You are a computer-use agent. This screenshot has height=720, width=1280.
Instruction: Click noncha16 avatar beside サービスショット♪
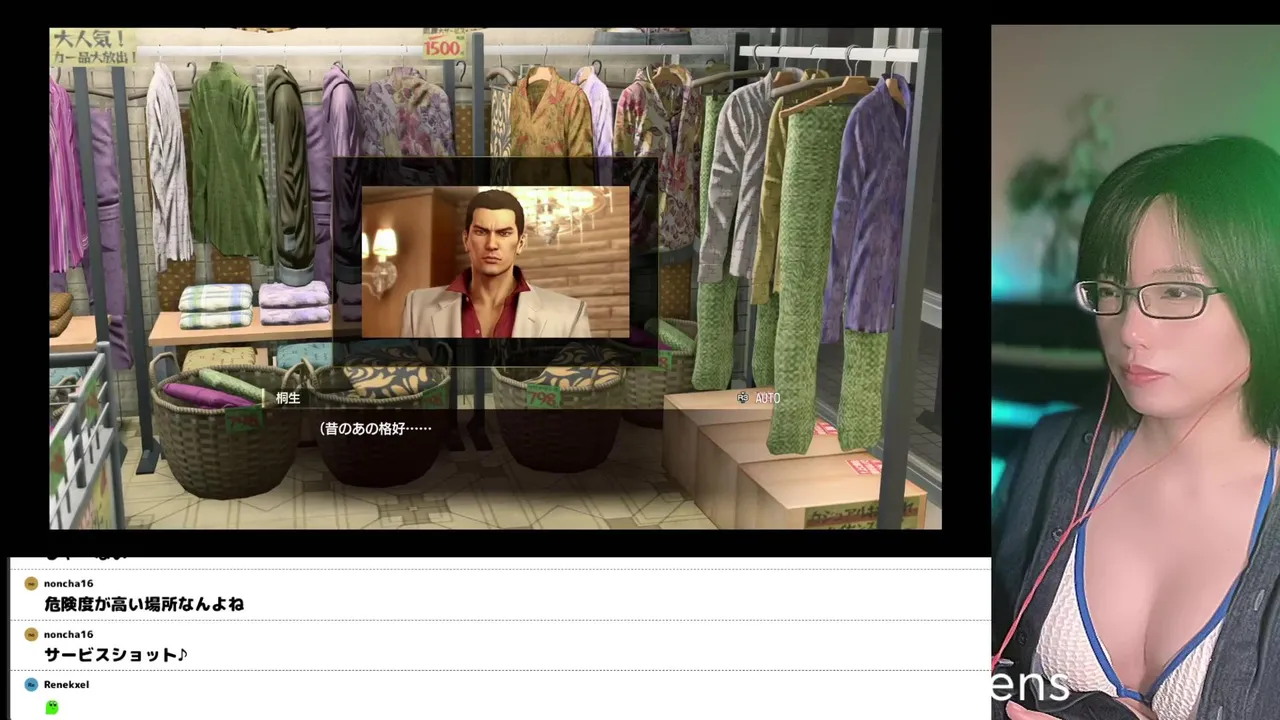[31, 634]
